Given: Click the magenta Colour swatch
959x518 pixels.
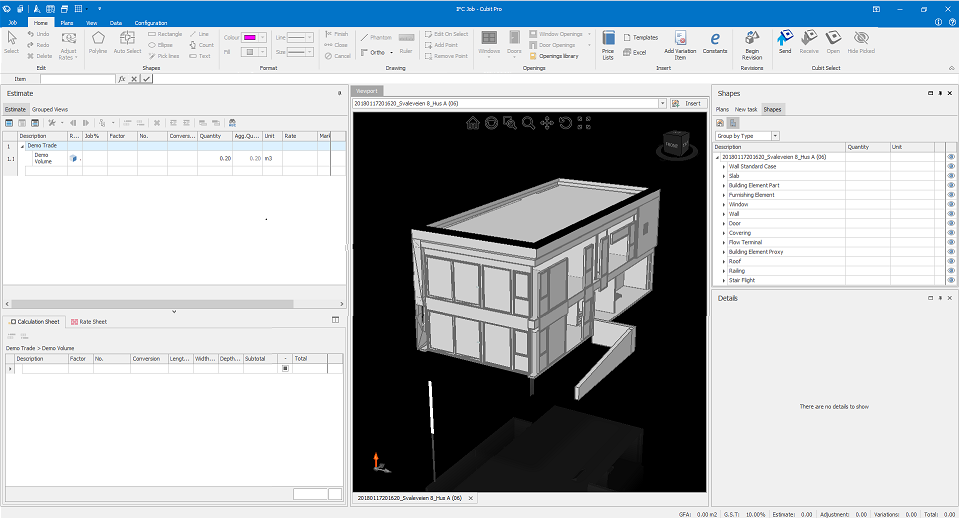Looking at the screenshot, I should point(250,37).
